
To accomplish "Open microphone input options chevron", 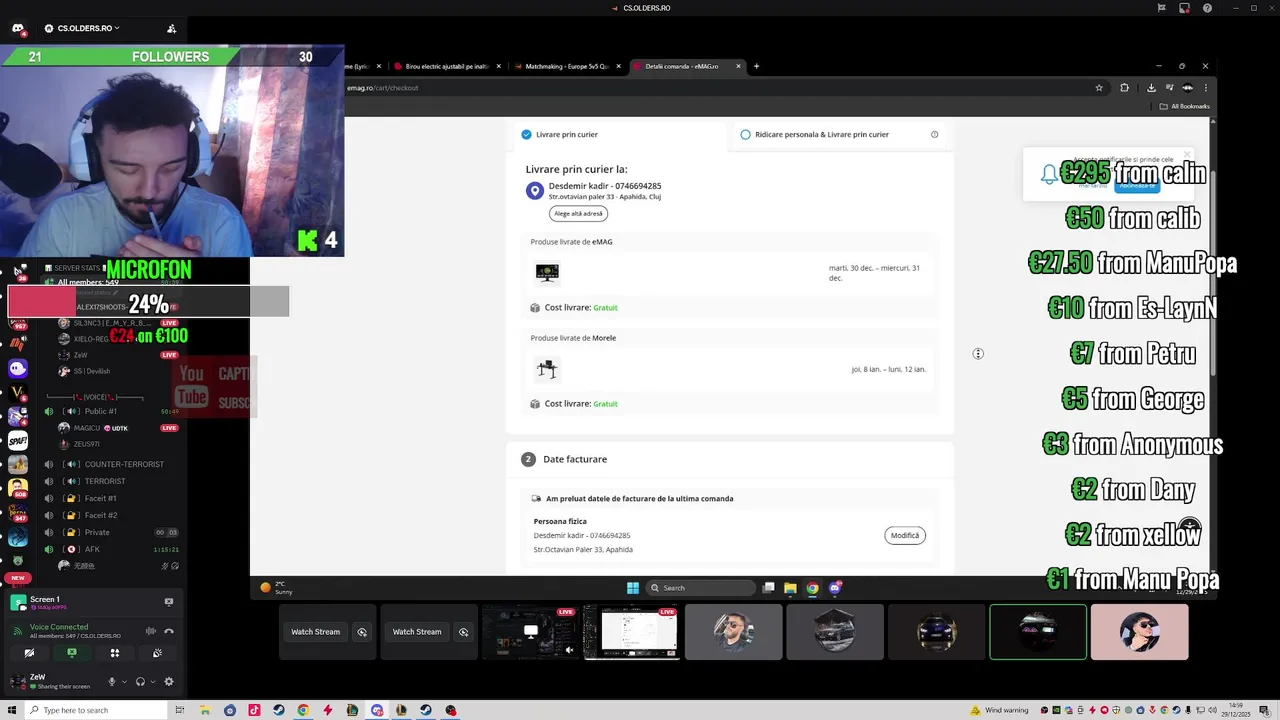I will [124, 681].
